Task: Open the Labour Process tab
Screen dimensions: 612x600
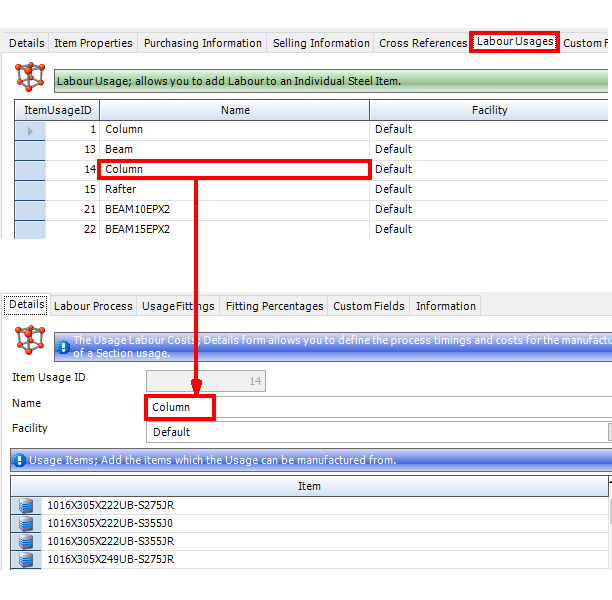Action: (93, 306)
